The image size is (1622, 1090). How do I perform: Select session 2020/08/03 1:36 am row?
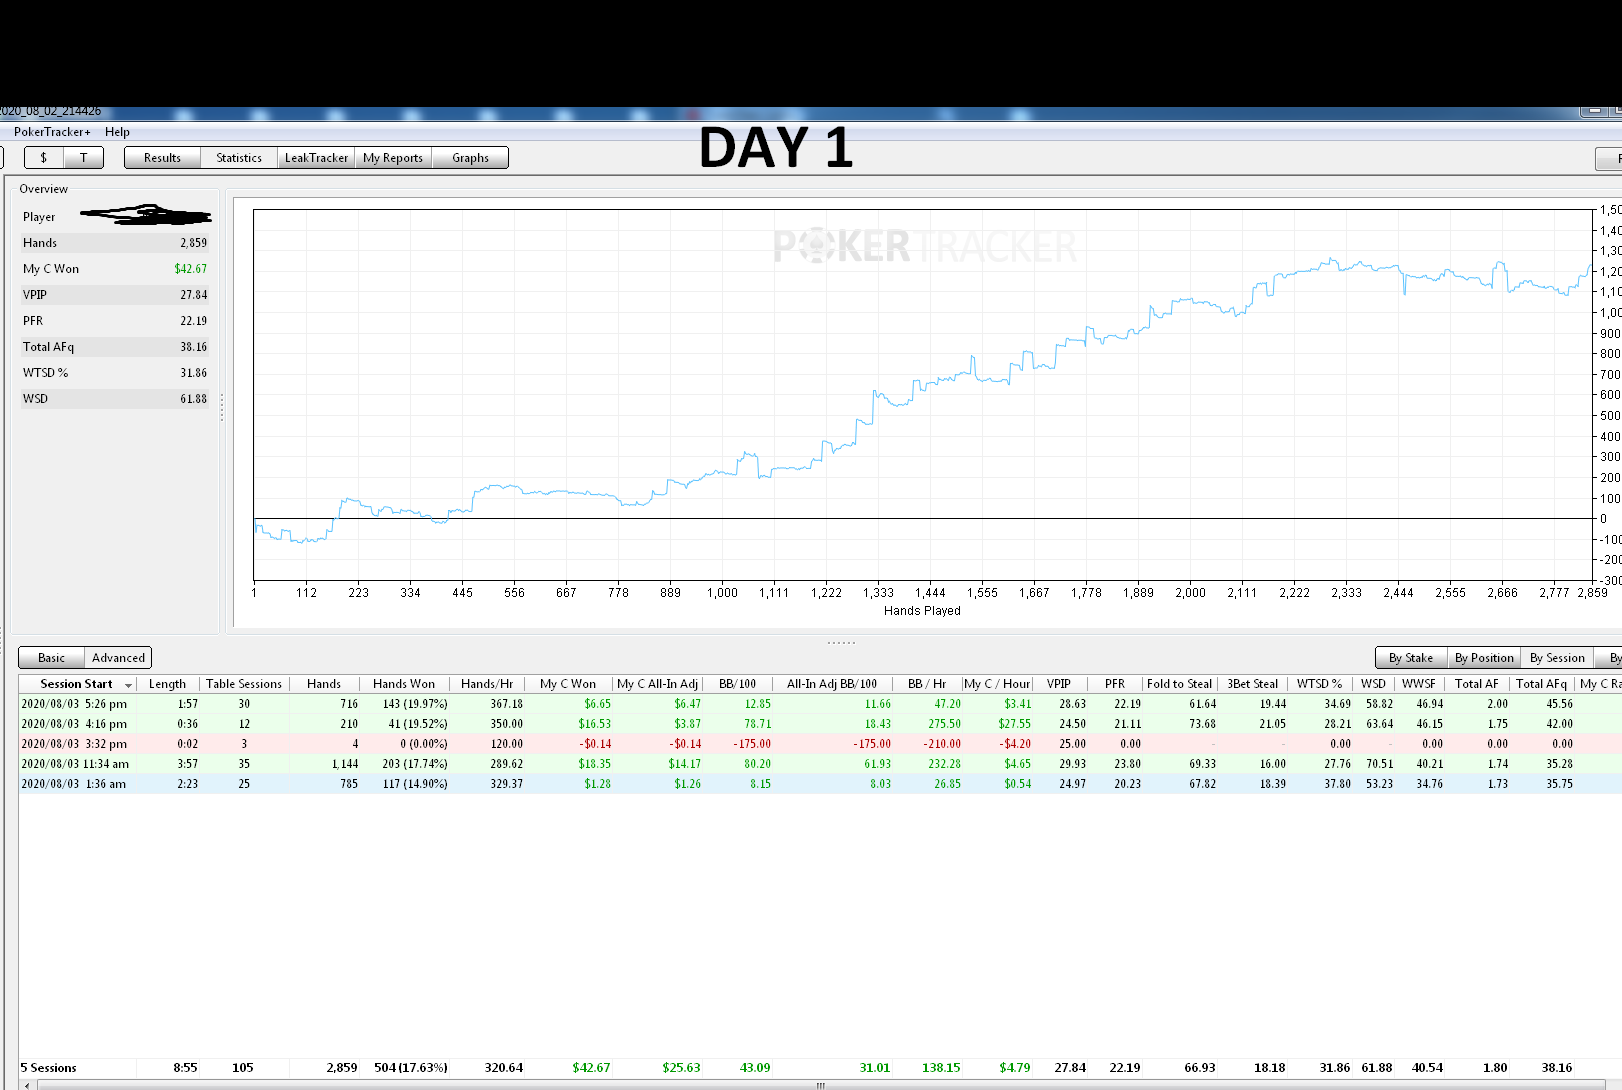click(x=820, y=784)
